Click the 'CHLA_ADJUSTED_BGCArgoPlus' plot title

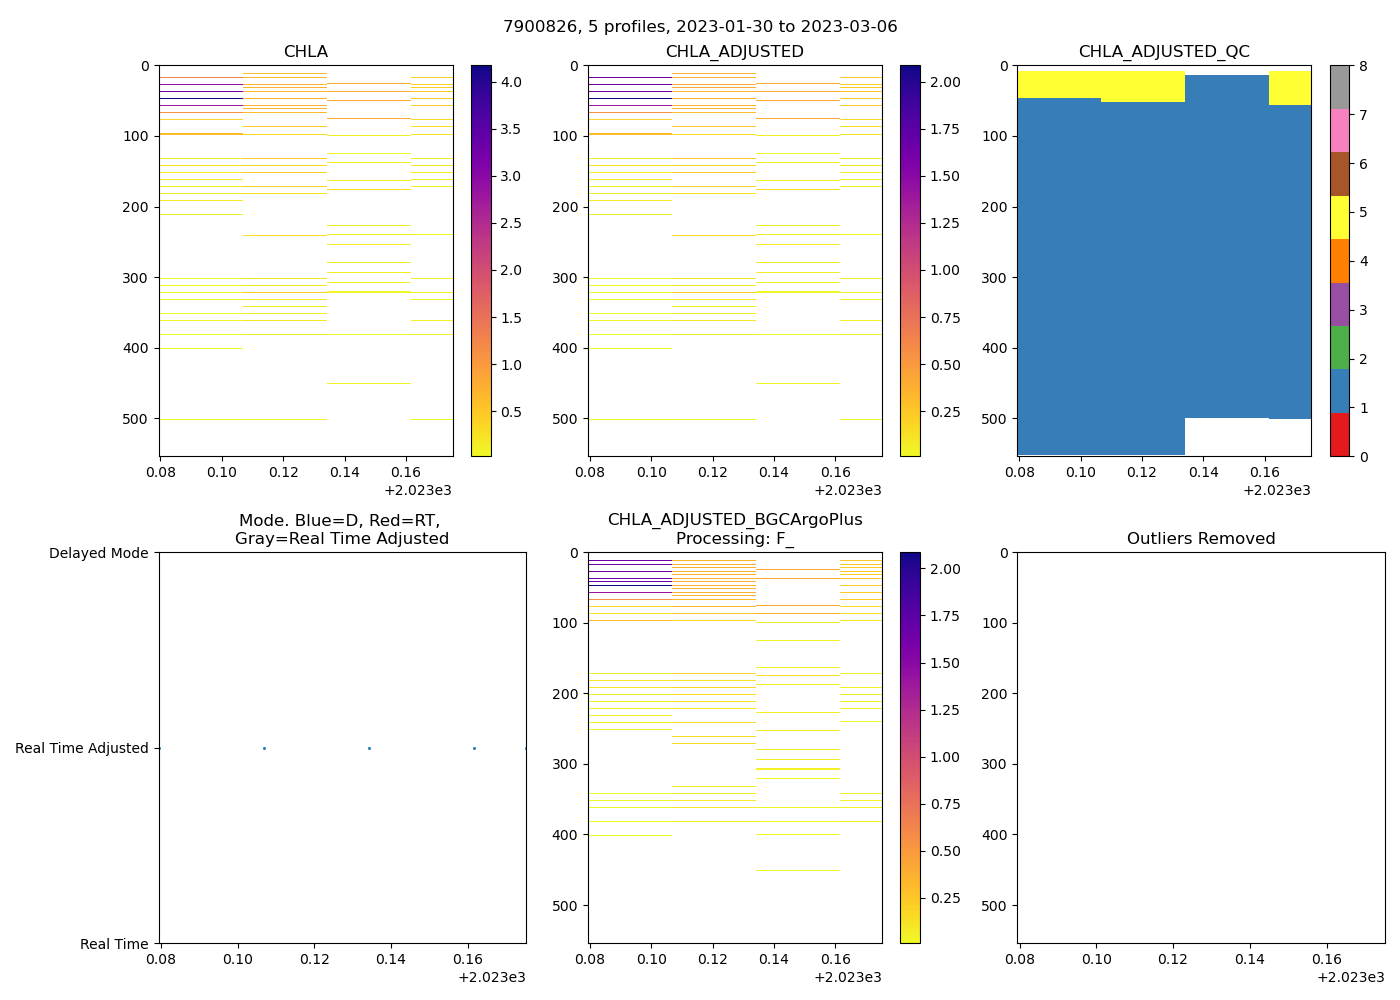pyautogui.click(x=734, y=520)
